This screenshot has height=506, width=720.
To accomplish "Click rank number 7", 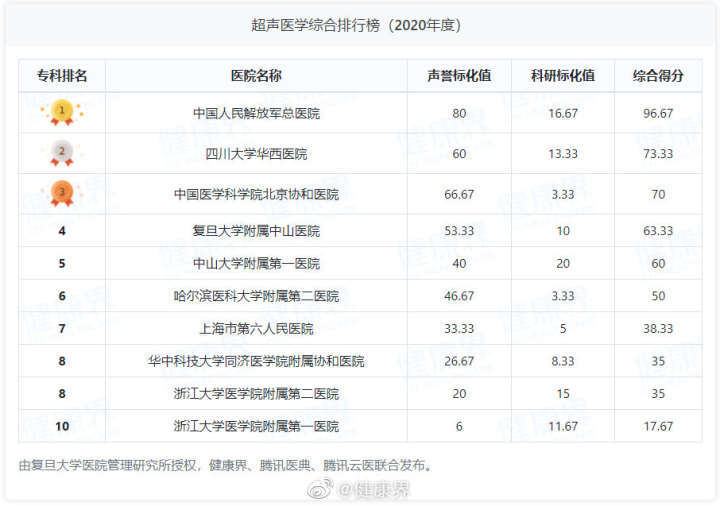I will pyautogui.click(x=62, y=328).
